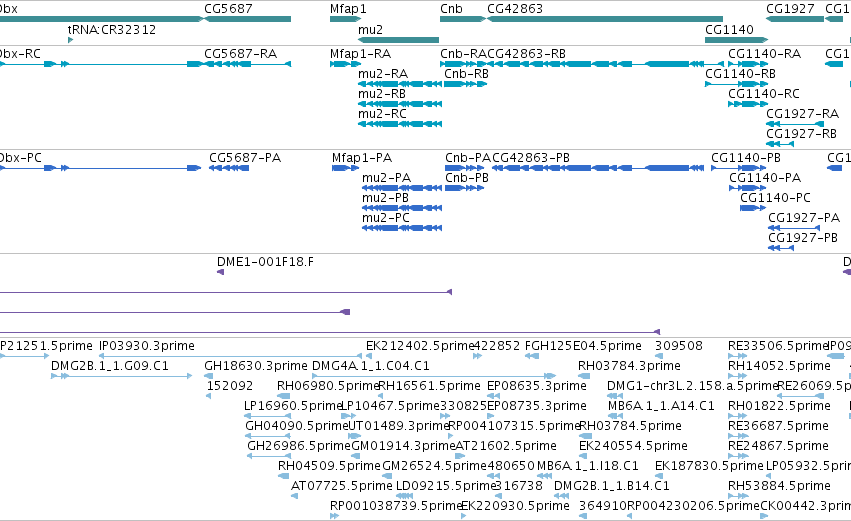The image size is (851, 521).
Task: Select the CG1927-RA transcript
Action: (795, 124)
